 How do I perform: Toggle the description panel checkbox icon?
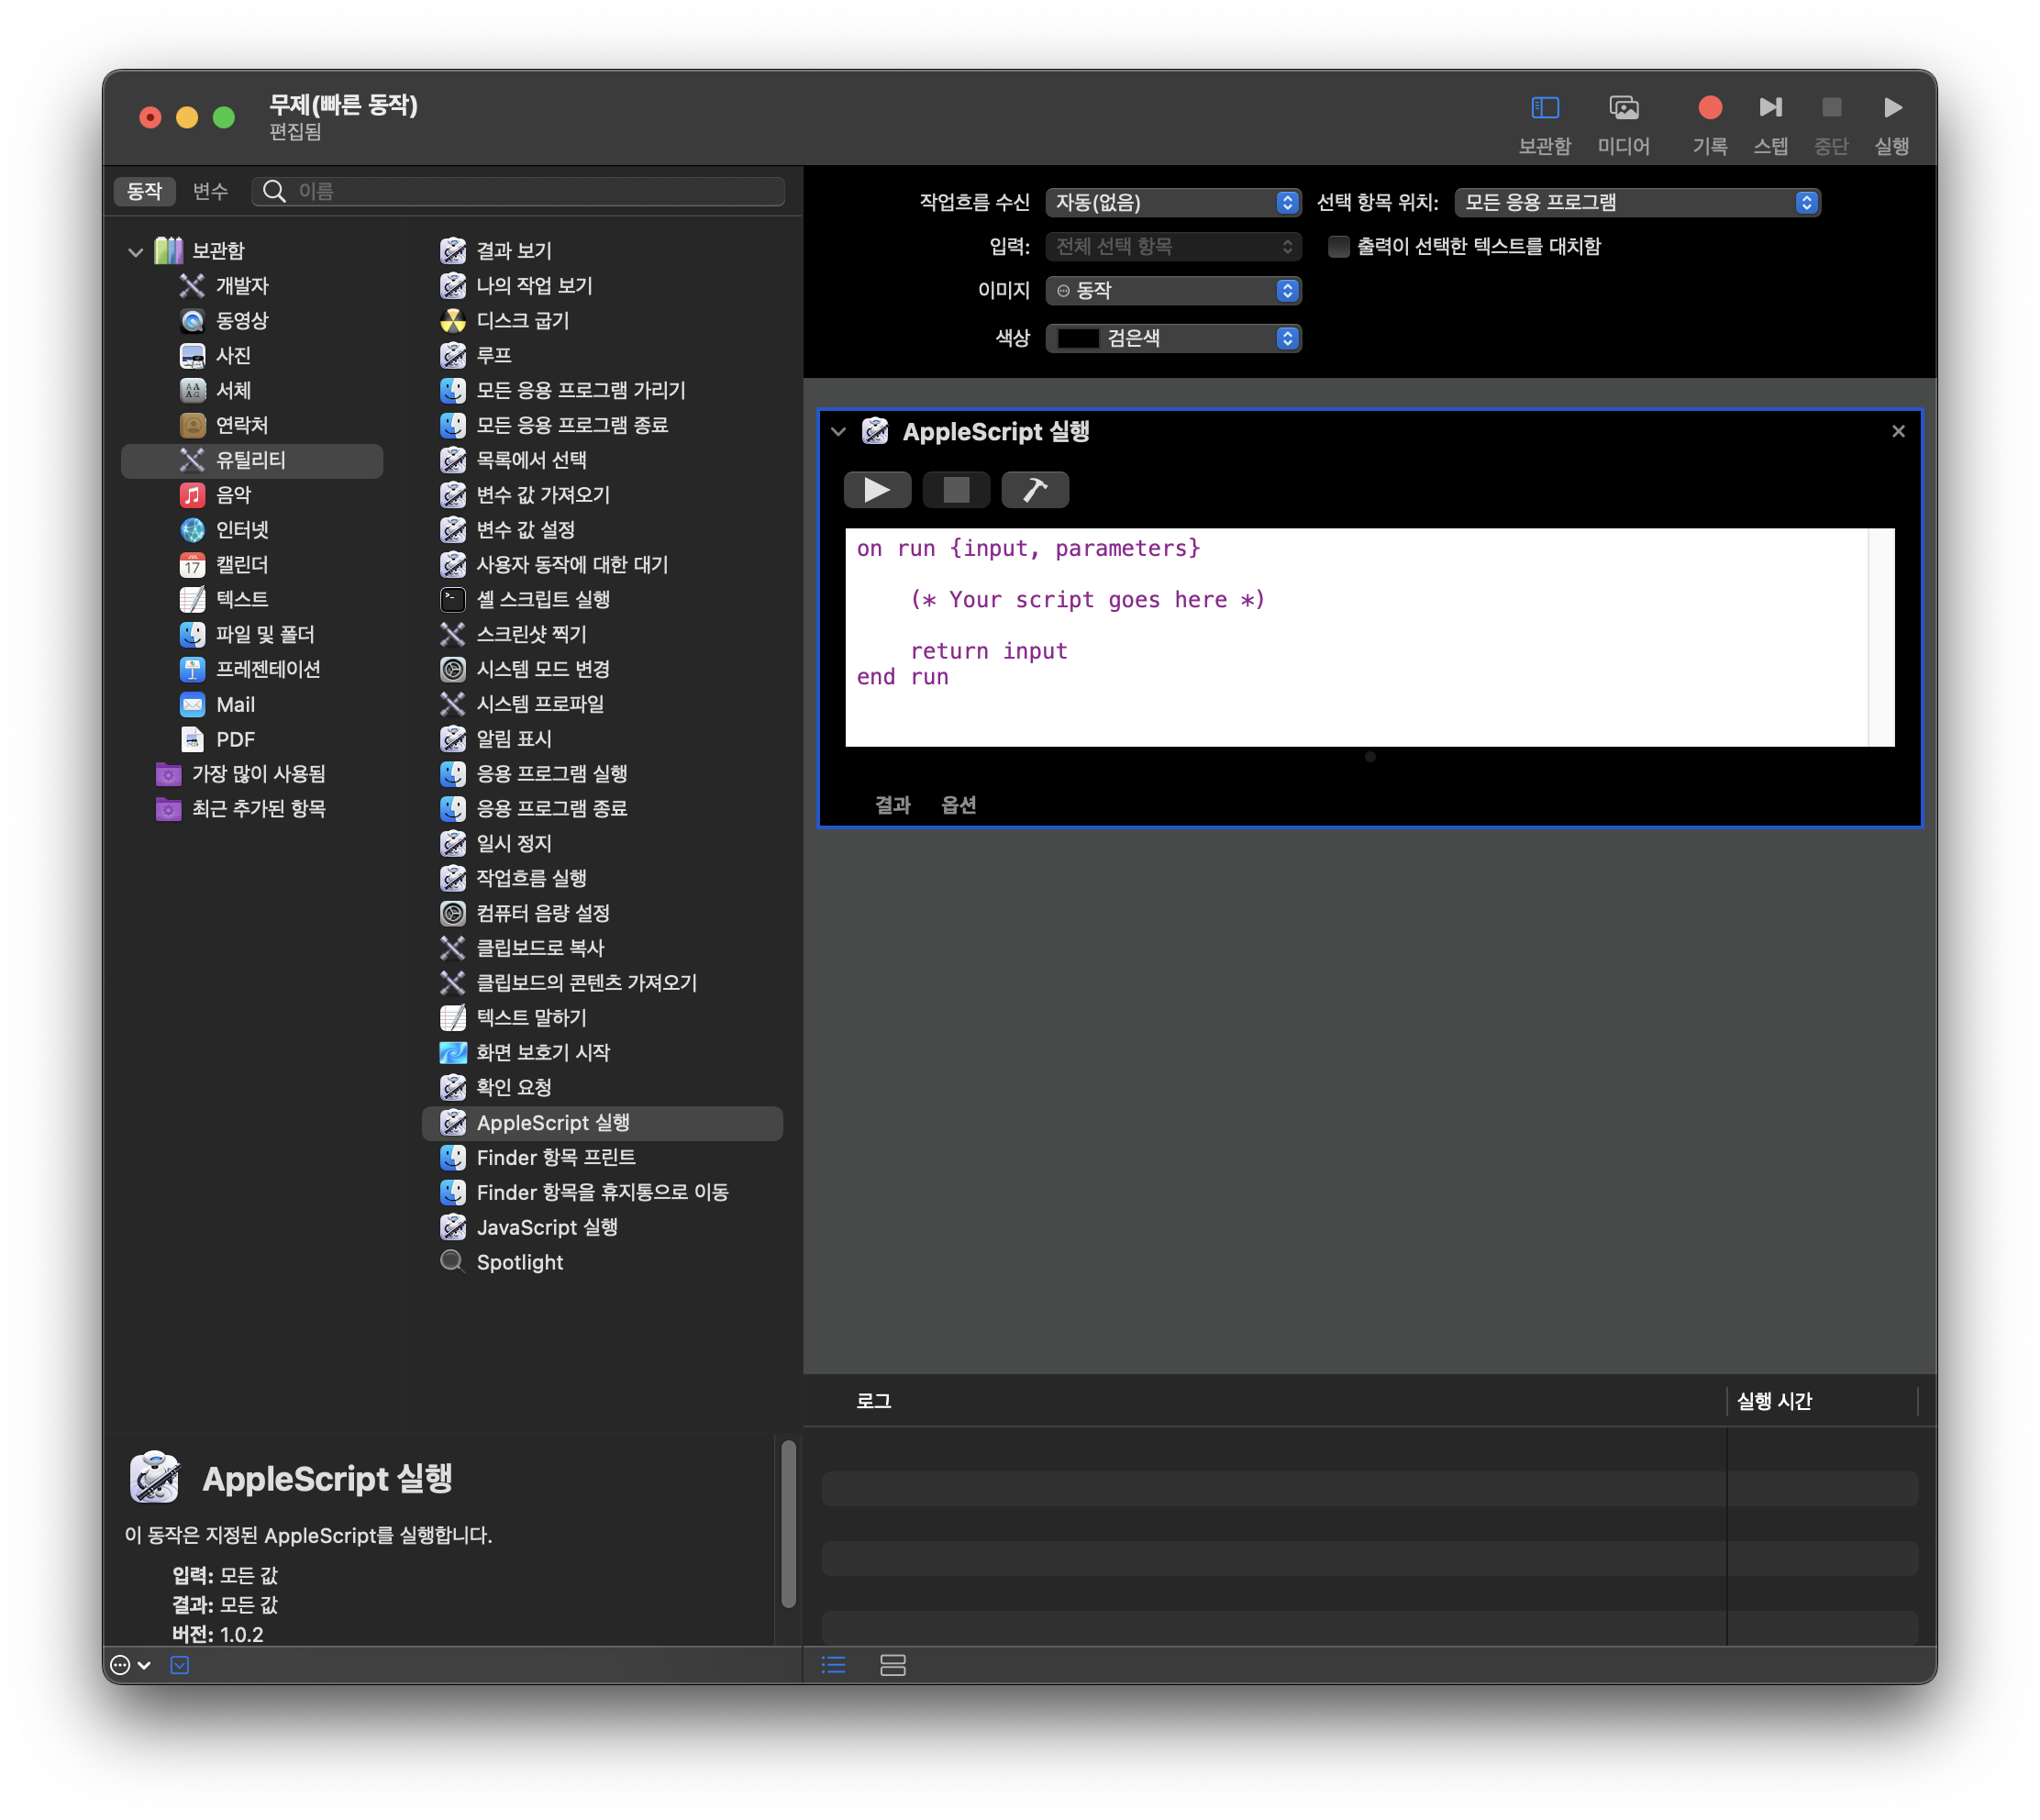(180, 1666)
